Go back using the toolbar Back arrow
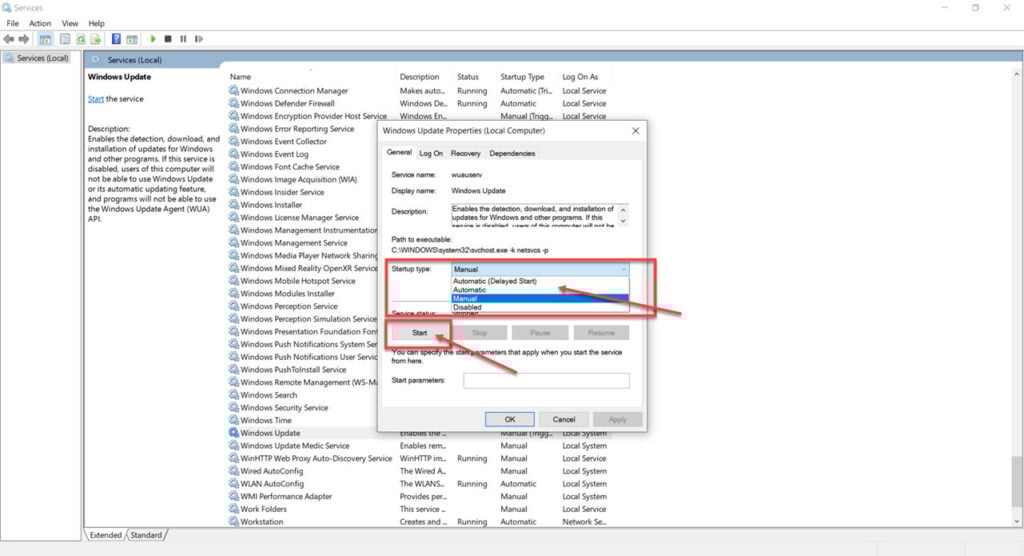The height and width of the screenshot is (556, 1024). coord(9,39)
